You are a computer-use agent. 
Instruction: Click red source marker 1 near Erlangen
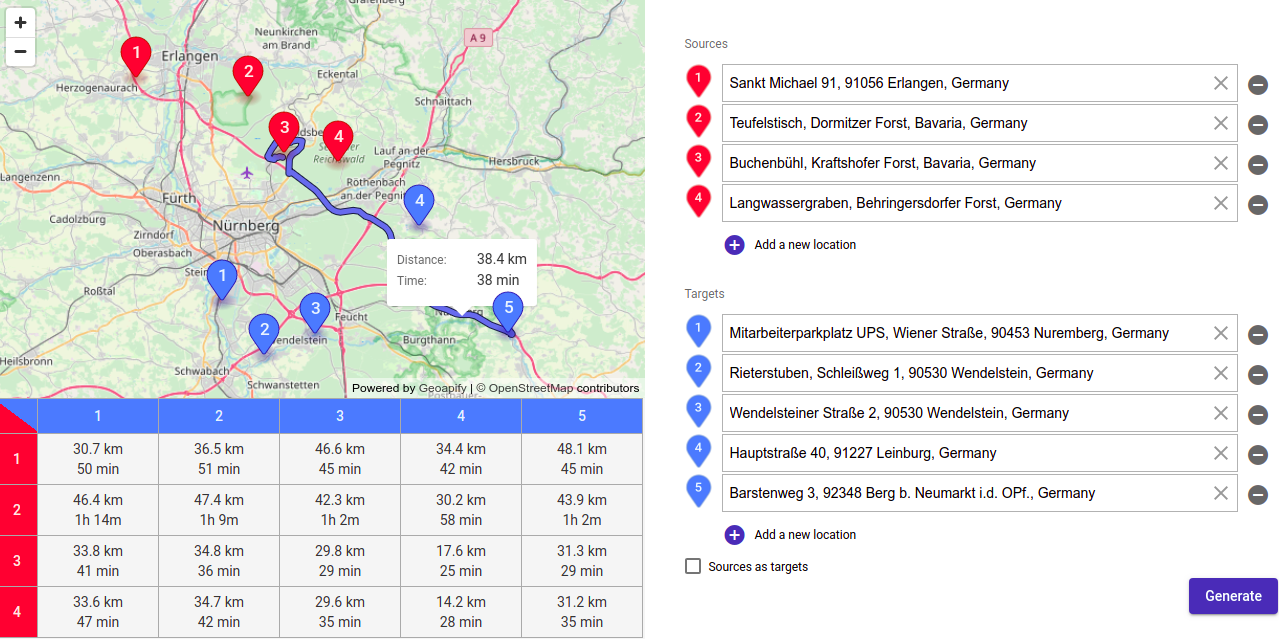coord(135,54)
